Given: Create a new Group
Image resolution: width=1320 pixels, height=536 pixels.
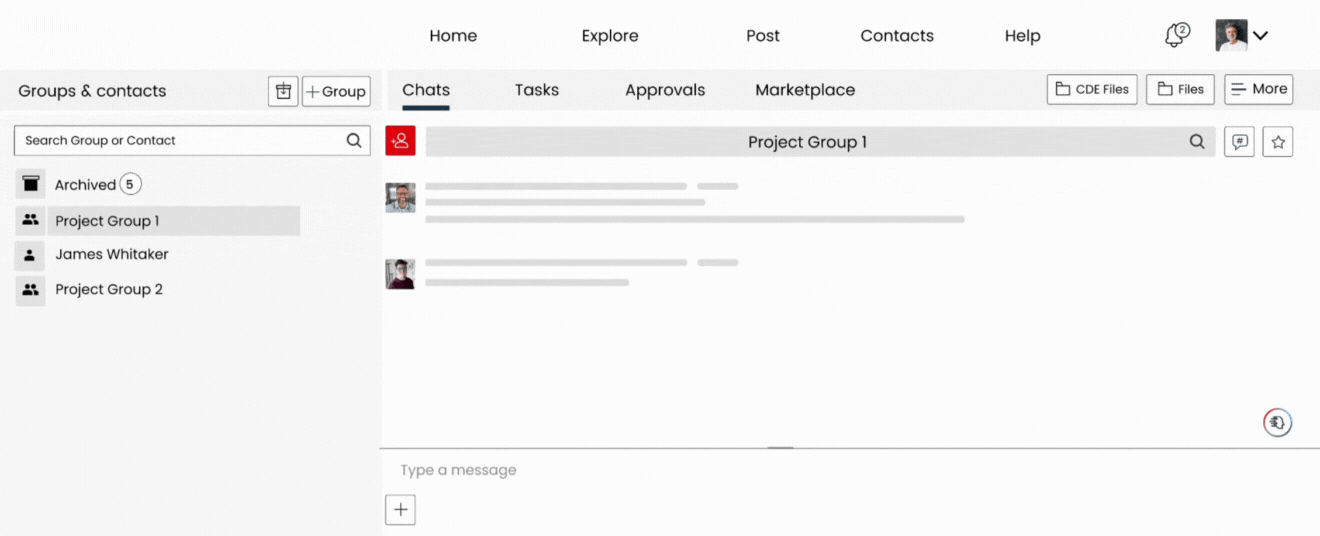Looking at the screenshot, I should [x=336, y=91].
